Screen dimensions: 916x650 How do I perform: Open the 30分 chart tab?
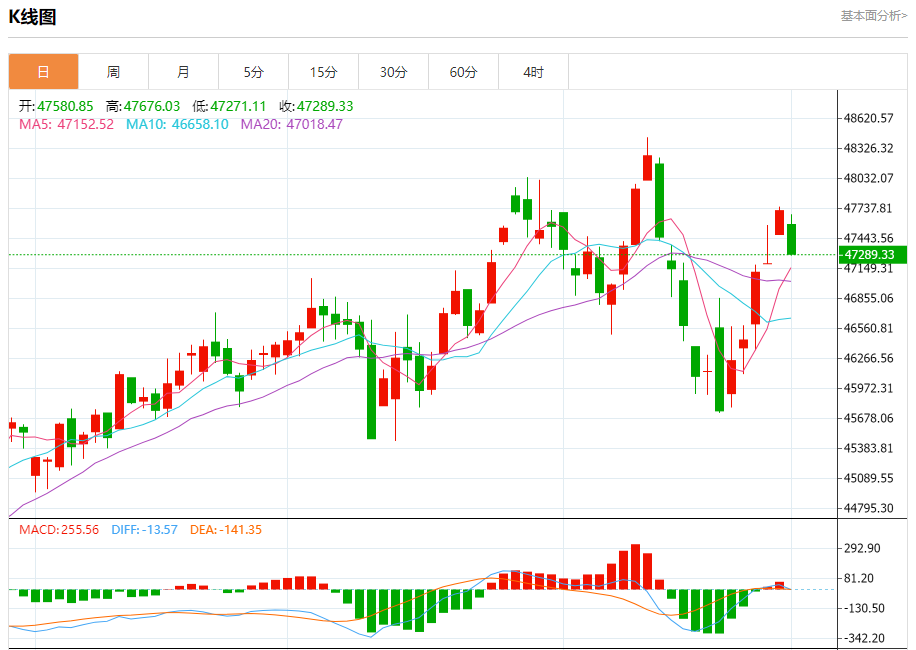(x=394, y=72)
